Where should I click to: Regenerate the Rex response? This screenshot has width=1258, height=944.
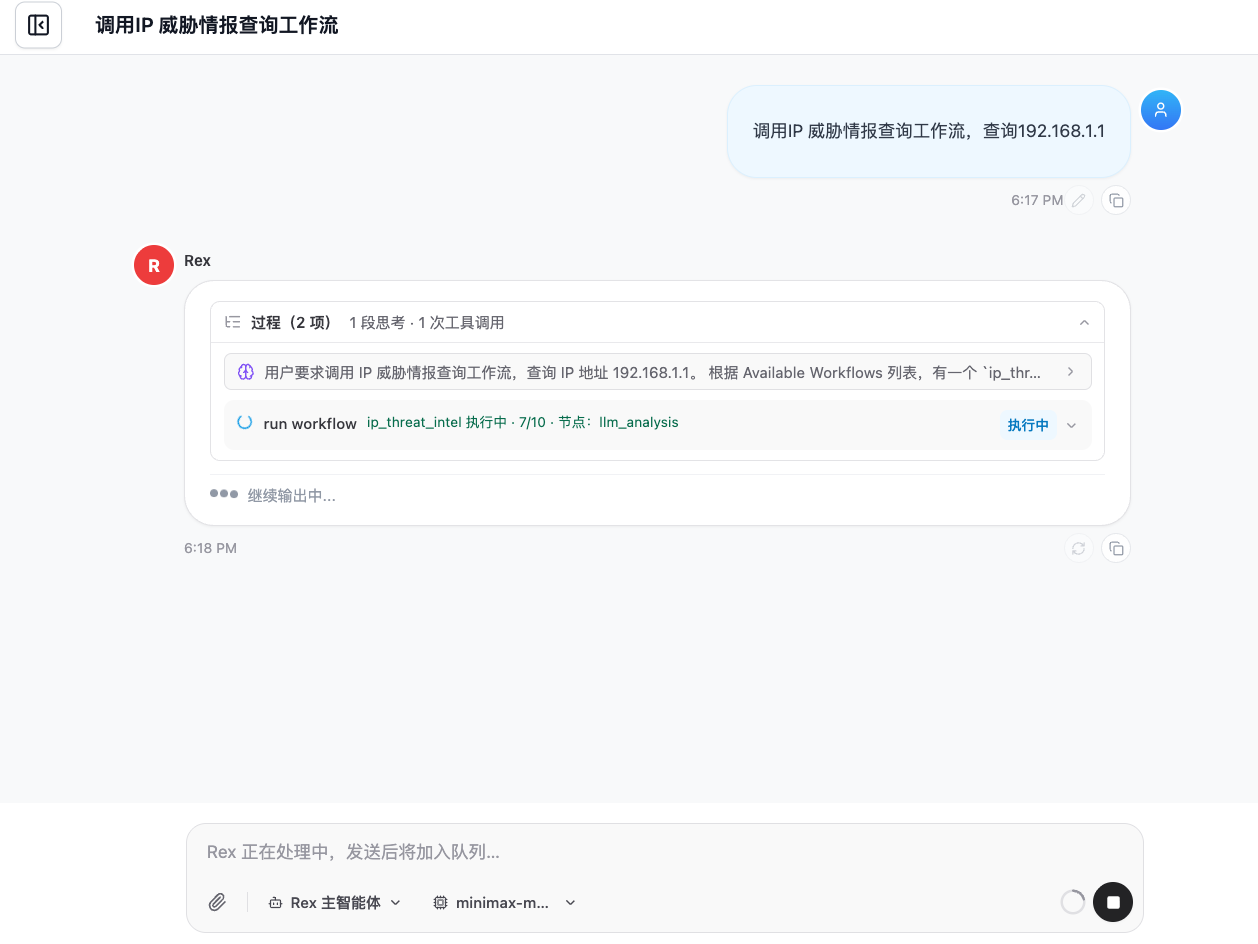pyautogui.click(x=1078, y=548)
